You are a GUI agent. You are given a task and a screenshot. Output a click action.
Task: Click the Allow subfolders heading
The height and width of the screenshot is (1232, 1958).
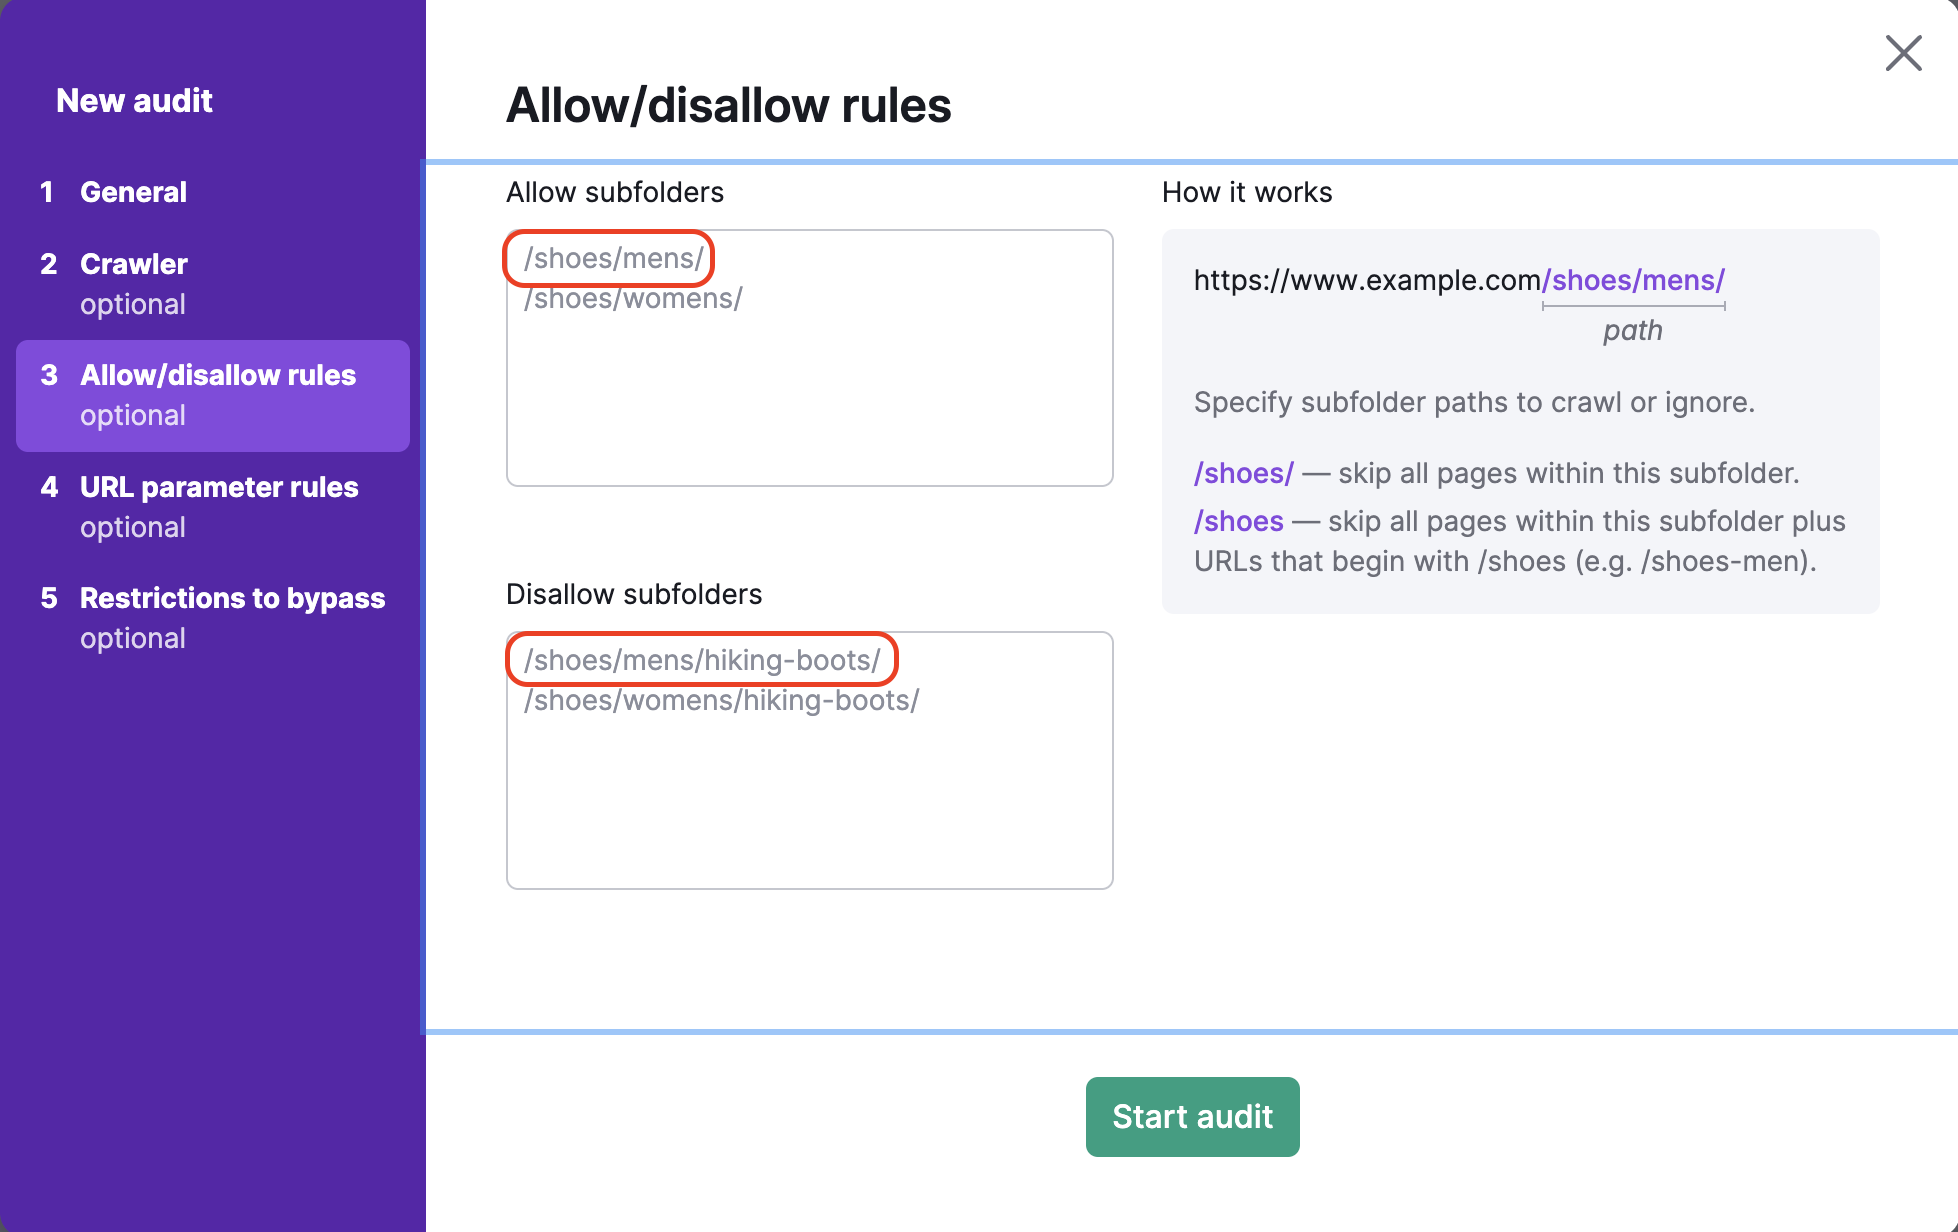tap(615, 192)
